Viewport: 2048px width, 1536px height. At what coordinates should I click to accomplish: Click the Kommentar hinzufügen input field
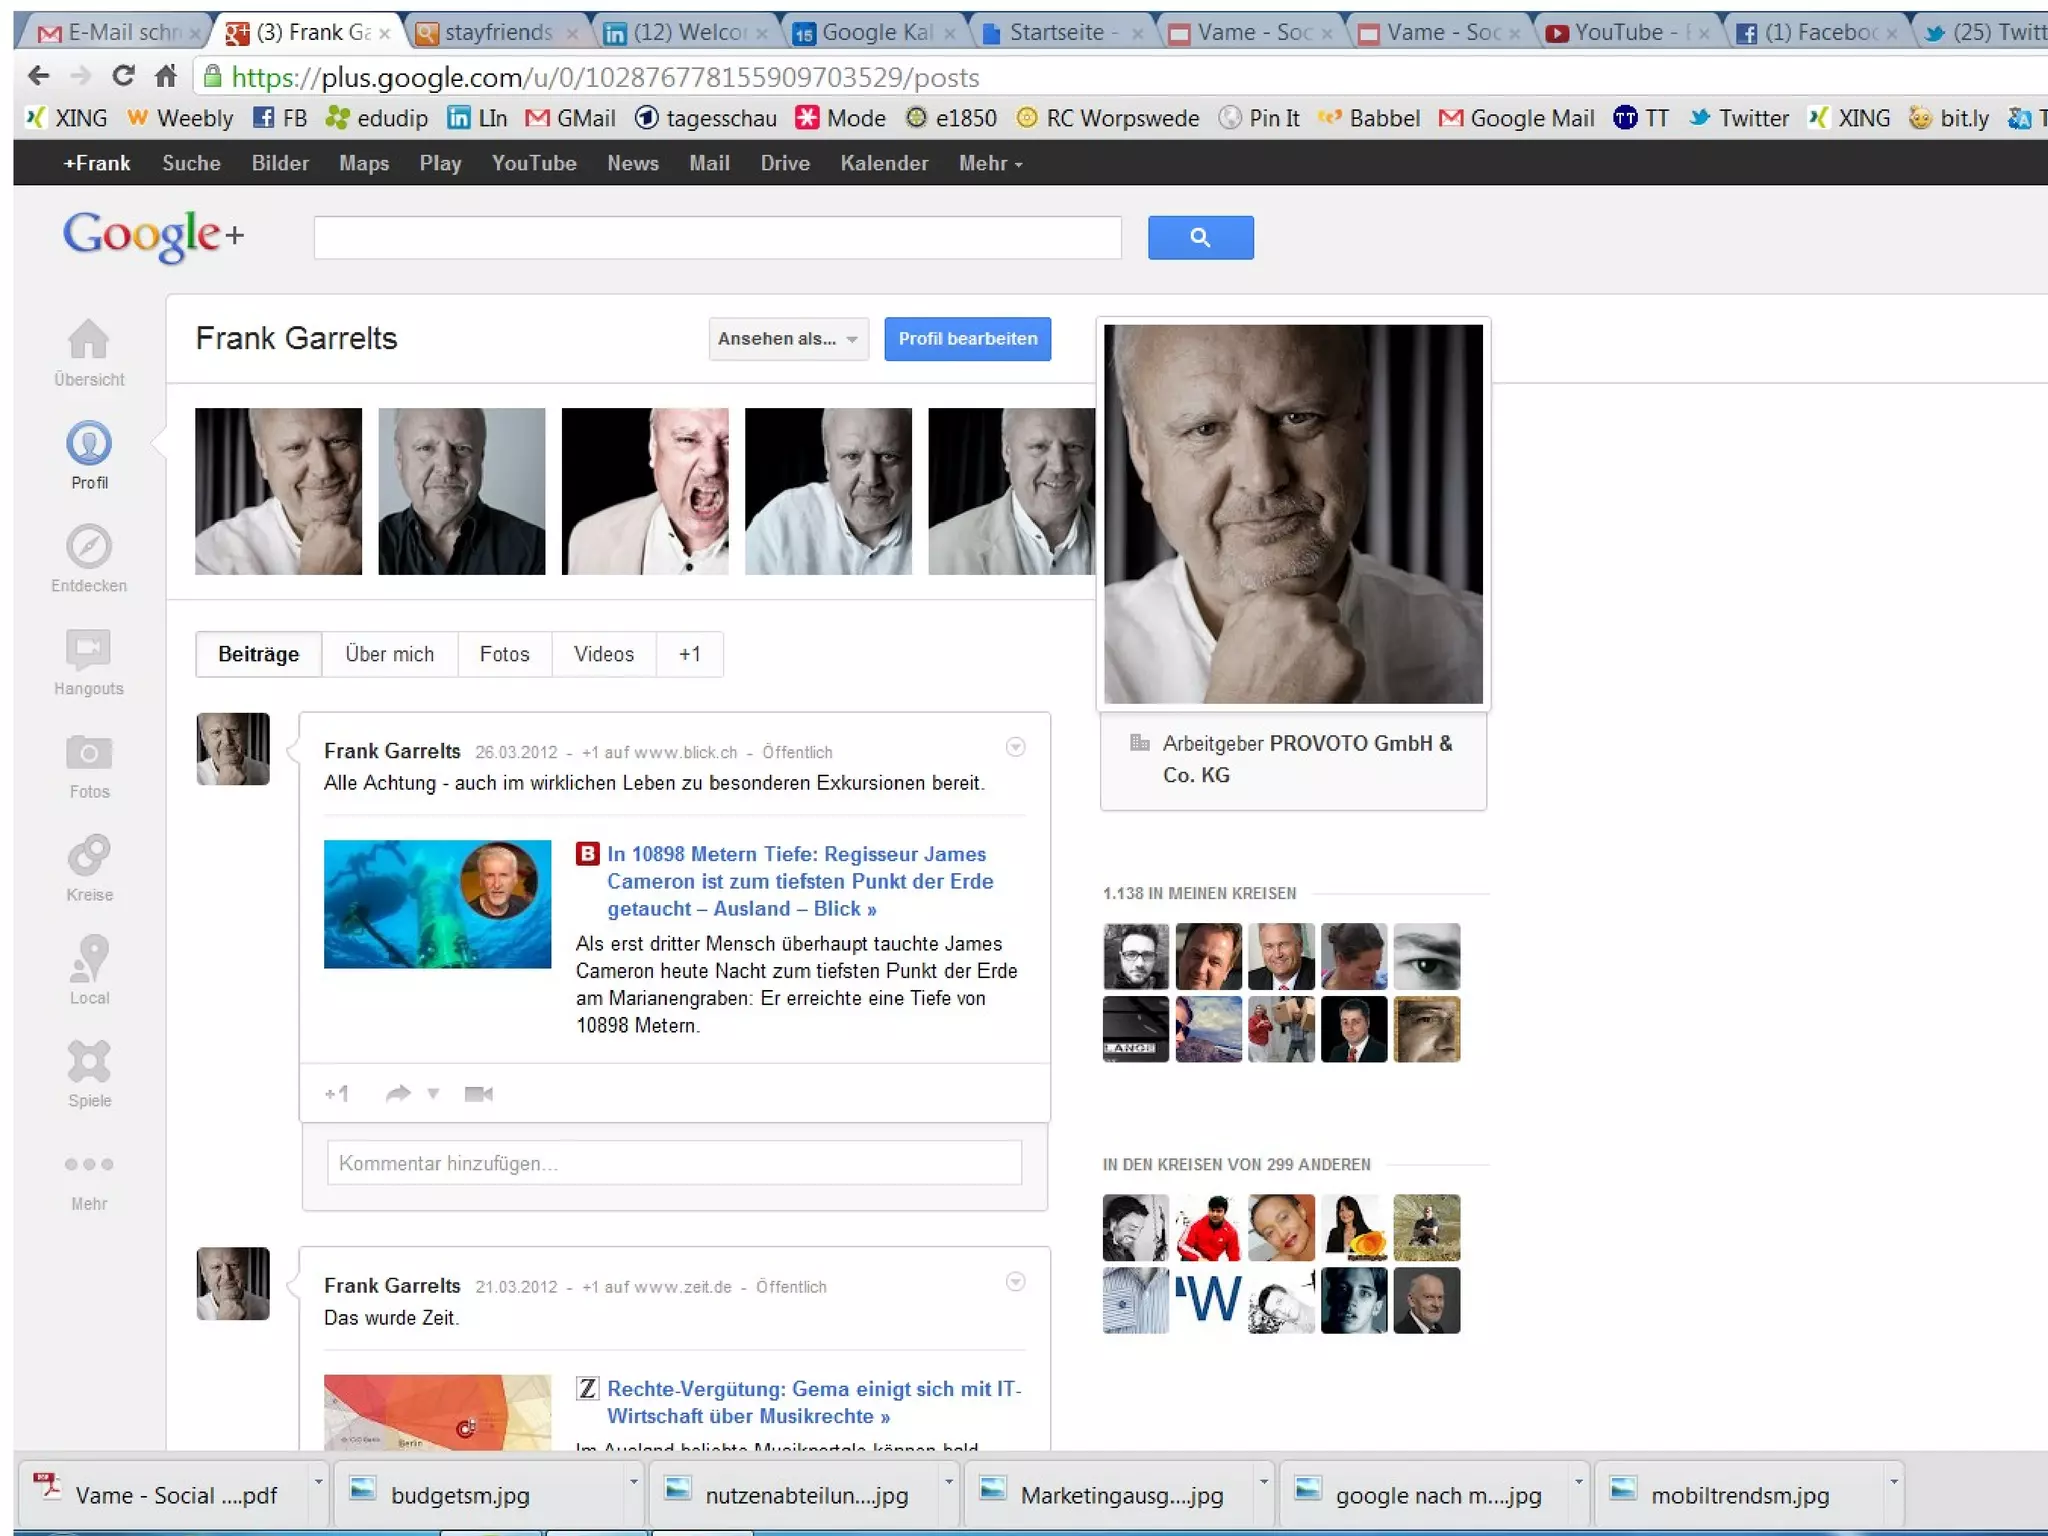(x=674, y=1163)
